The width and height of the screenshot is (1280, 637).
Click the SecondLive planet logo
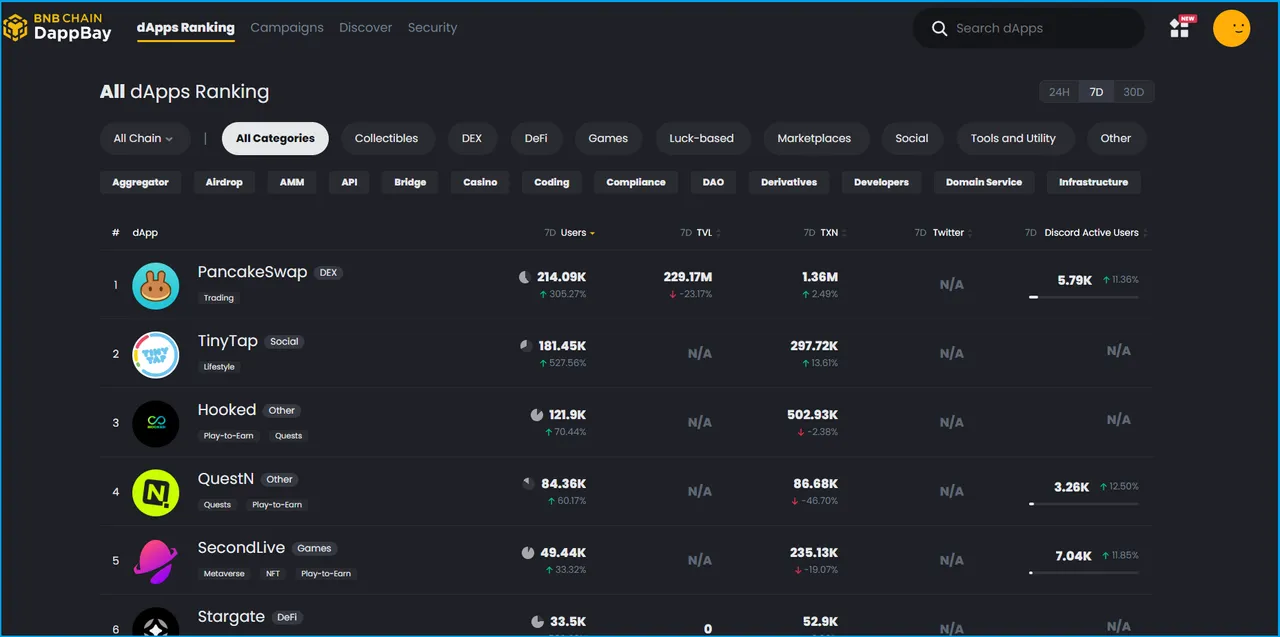point(156,562)
